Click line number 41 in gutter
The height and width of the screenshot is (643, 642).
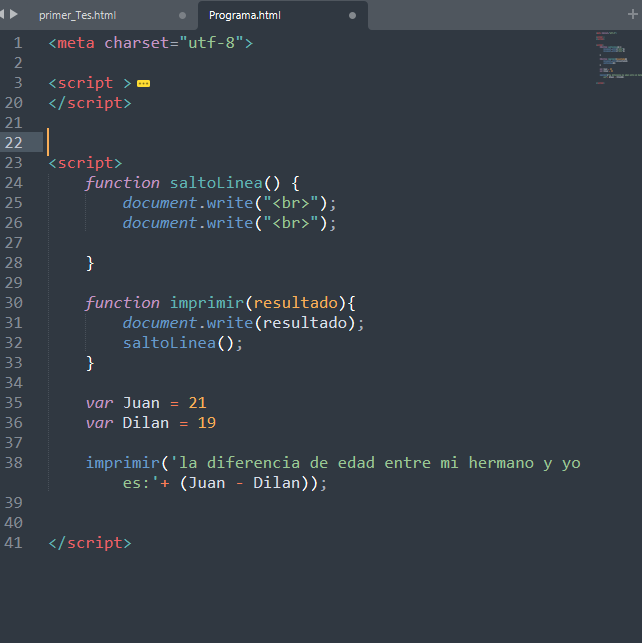coord(14,543)
